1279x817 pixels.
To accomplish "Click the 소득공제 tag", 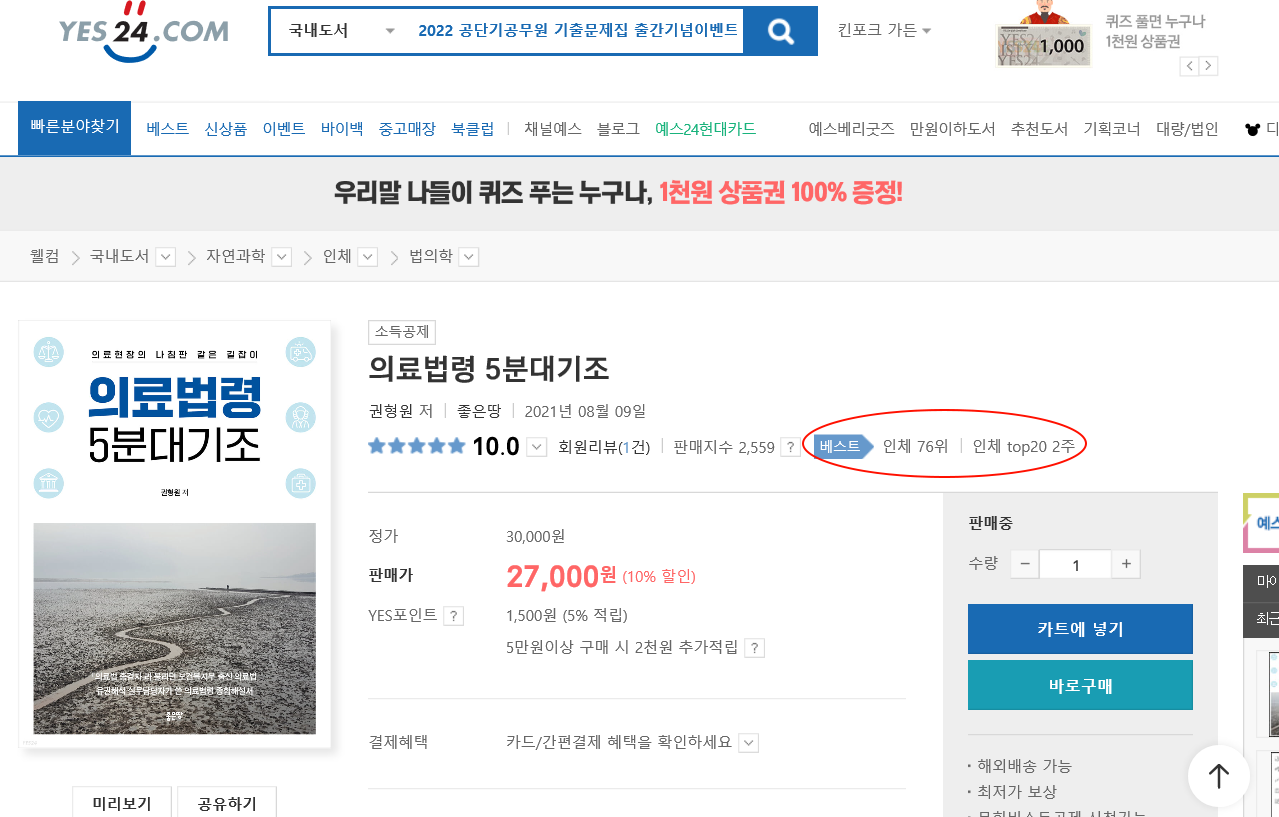I will (x=402, y=333).
